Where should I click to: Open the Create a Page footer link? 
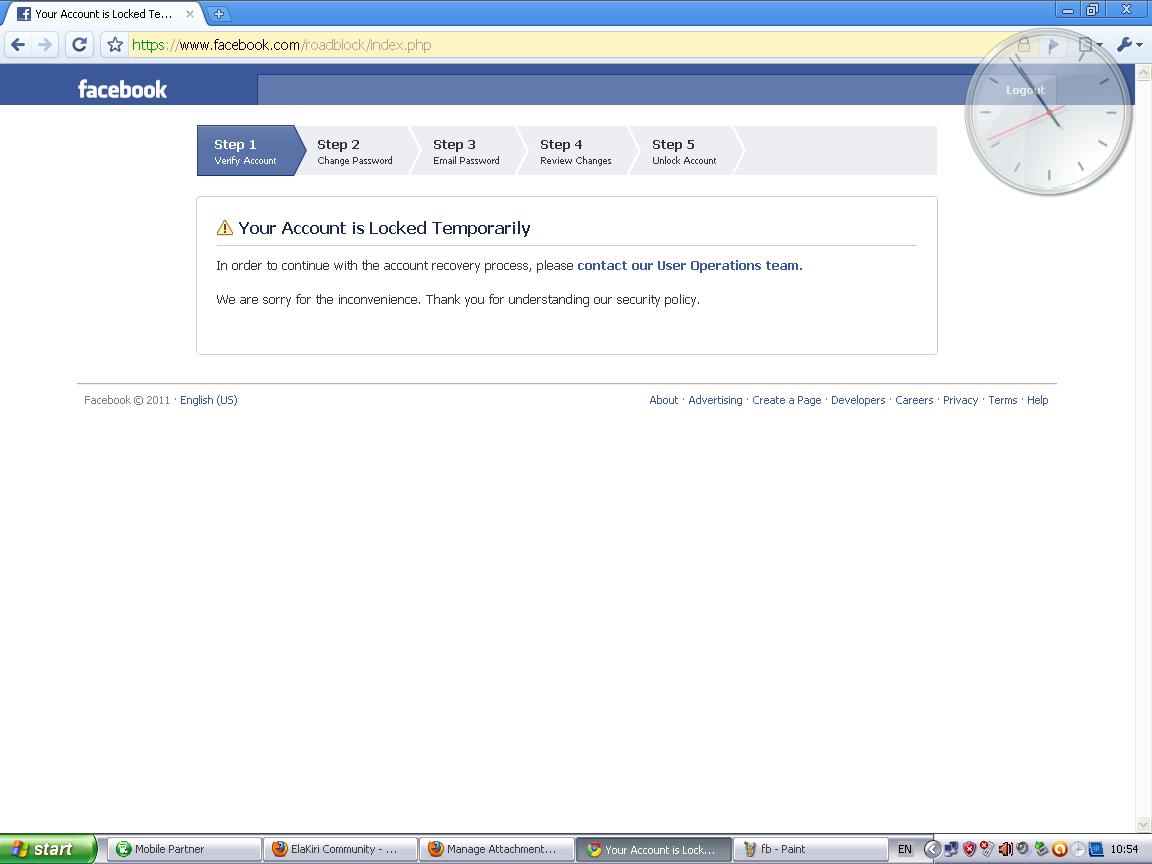(786, 400)
